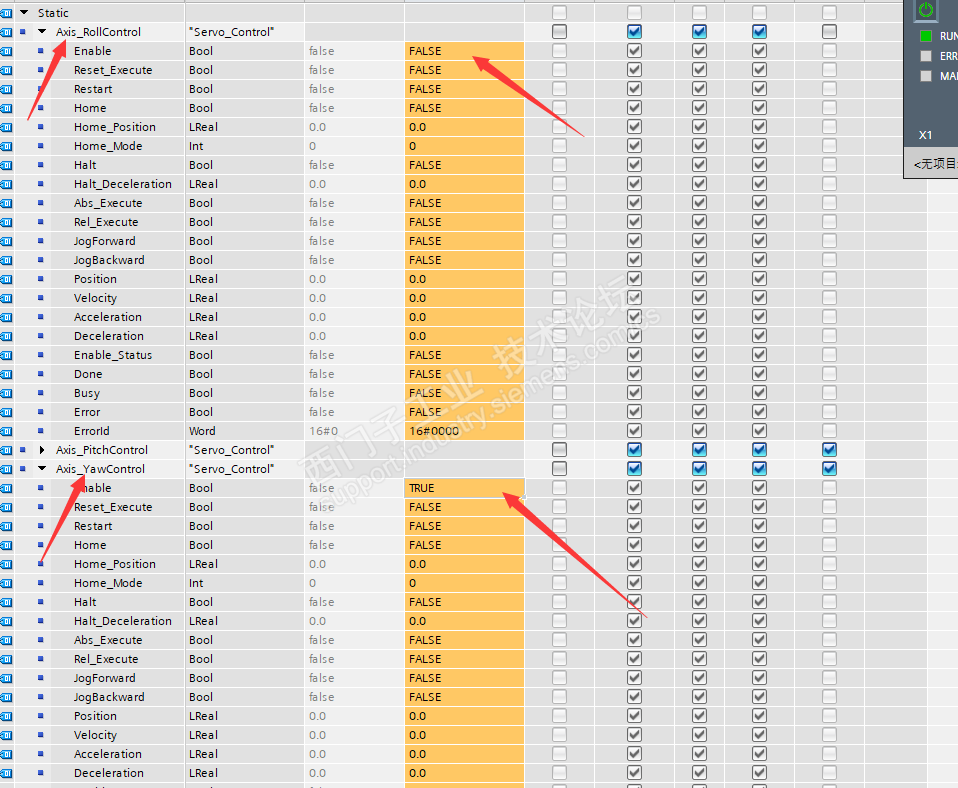Select JogBackward under Axis_YawControl
The image size is (958, 788).
click(109, 697)
